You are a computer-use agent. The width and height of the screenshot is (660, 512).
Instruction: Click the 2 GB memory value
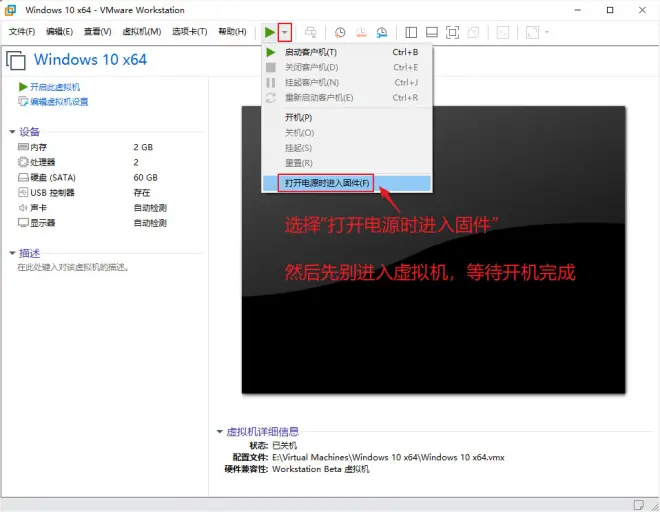pyautogui.click(x=143, y=147)
